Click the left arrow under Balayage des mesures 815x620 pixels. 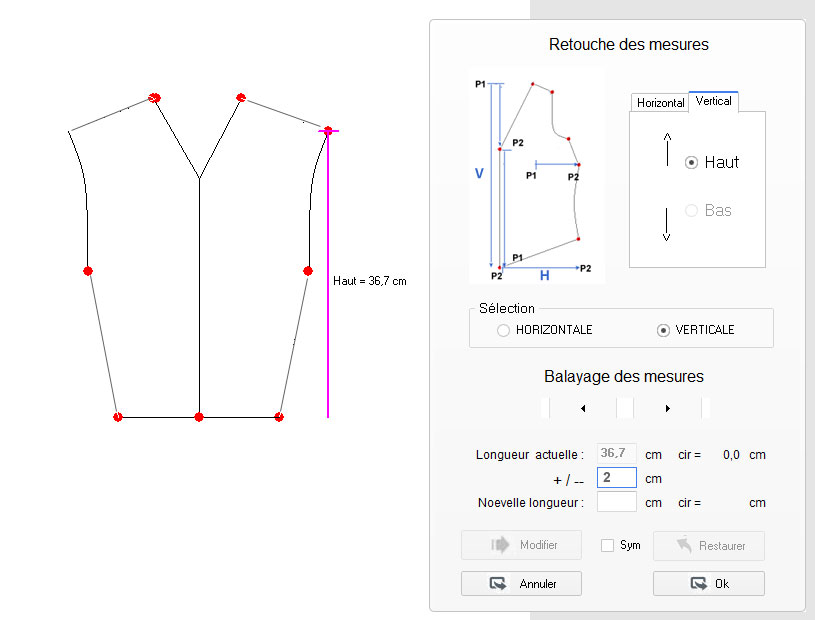583,408
